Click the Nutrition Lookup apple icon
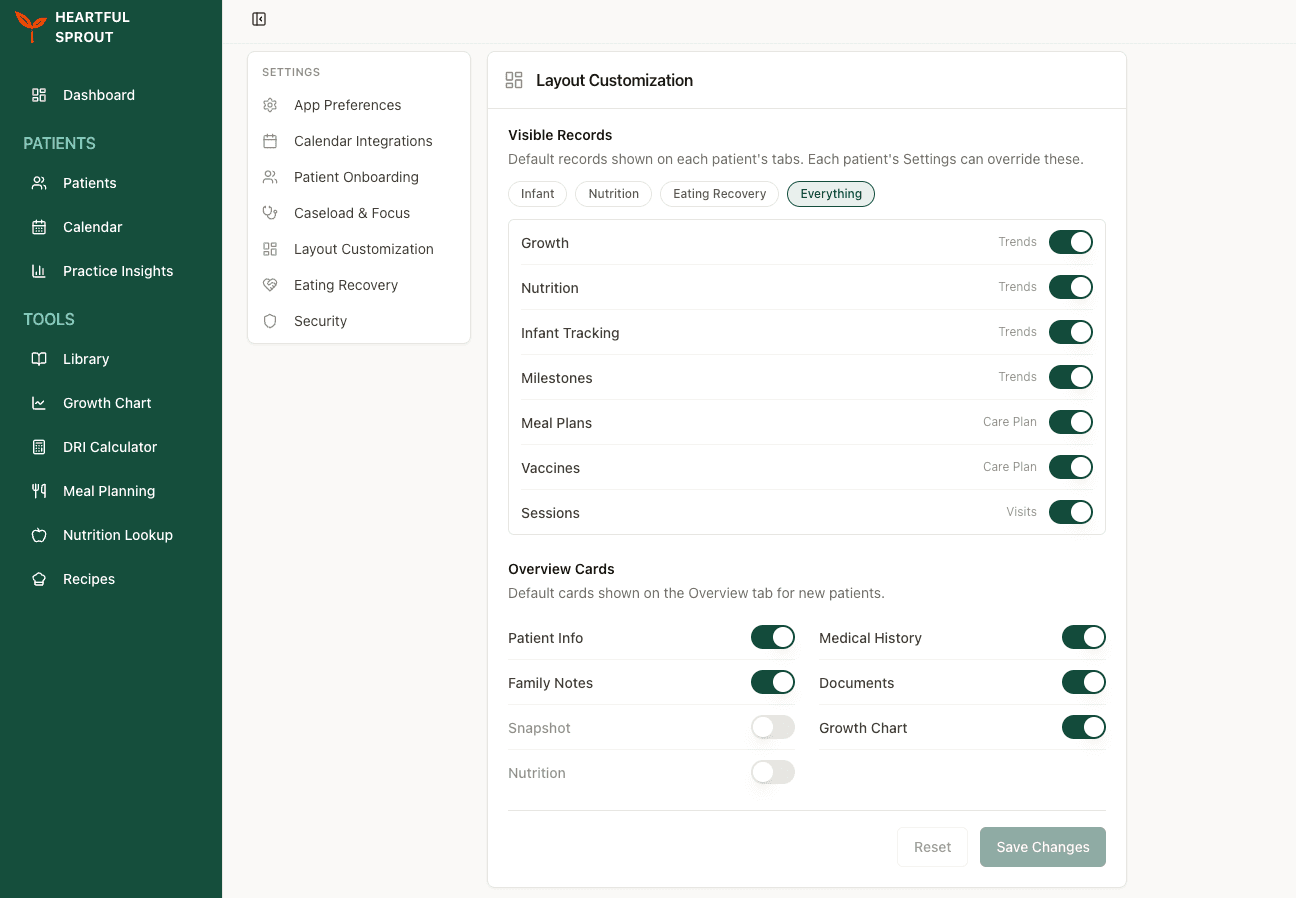This screenshot has width=1296, height=898. coord(39,535)
